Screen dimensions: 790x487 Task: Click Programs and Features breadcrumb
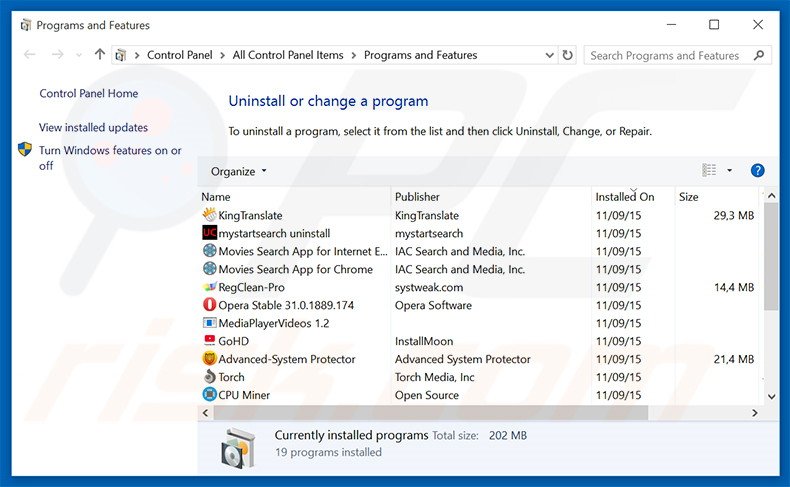(420, 55)
